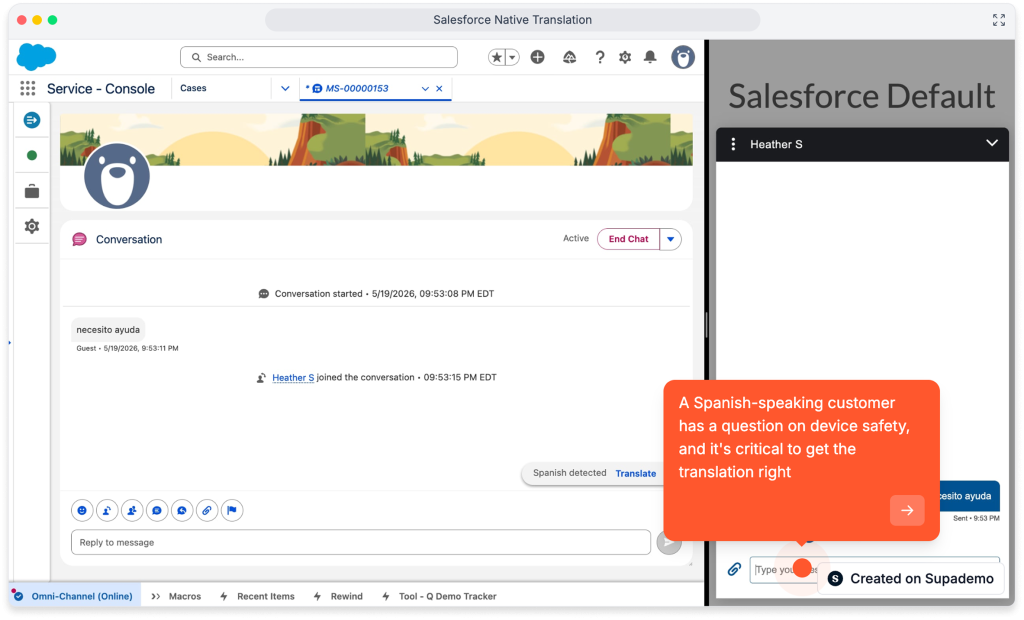Click the paperclip in the customer chat widget
This screenshot has width=1024, height=620.
click(735, 569)
